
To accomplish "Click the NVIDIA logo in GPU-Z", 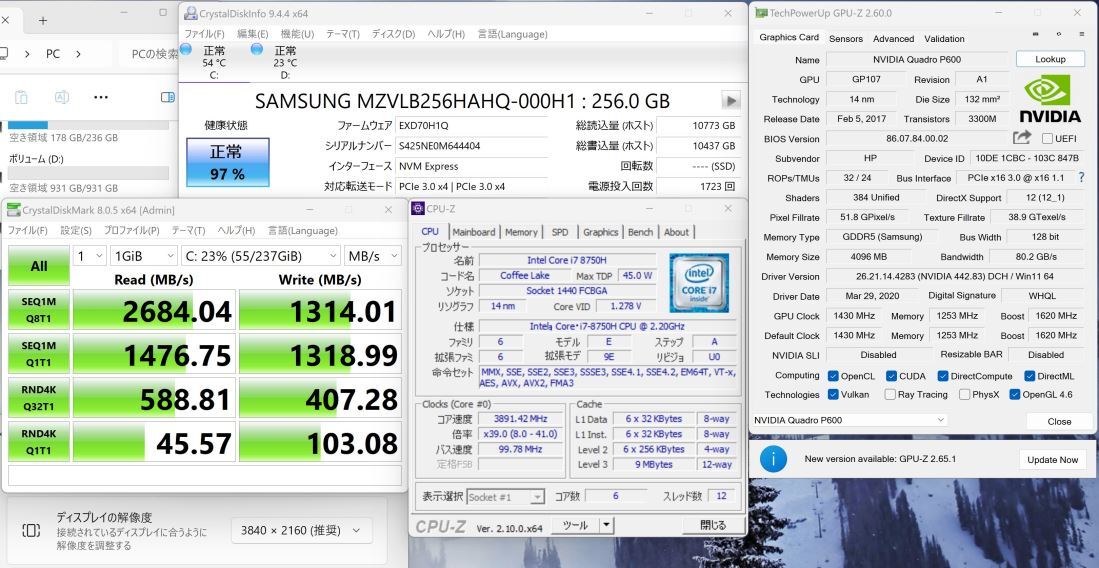I will [x=1050, y=99].
